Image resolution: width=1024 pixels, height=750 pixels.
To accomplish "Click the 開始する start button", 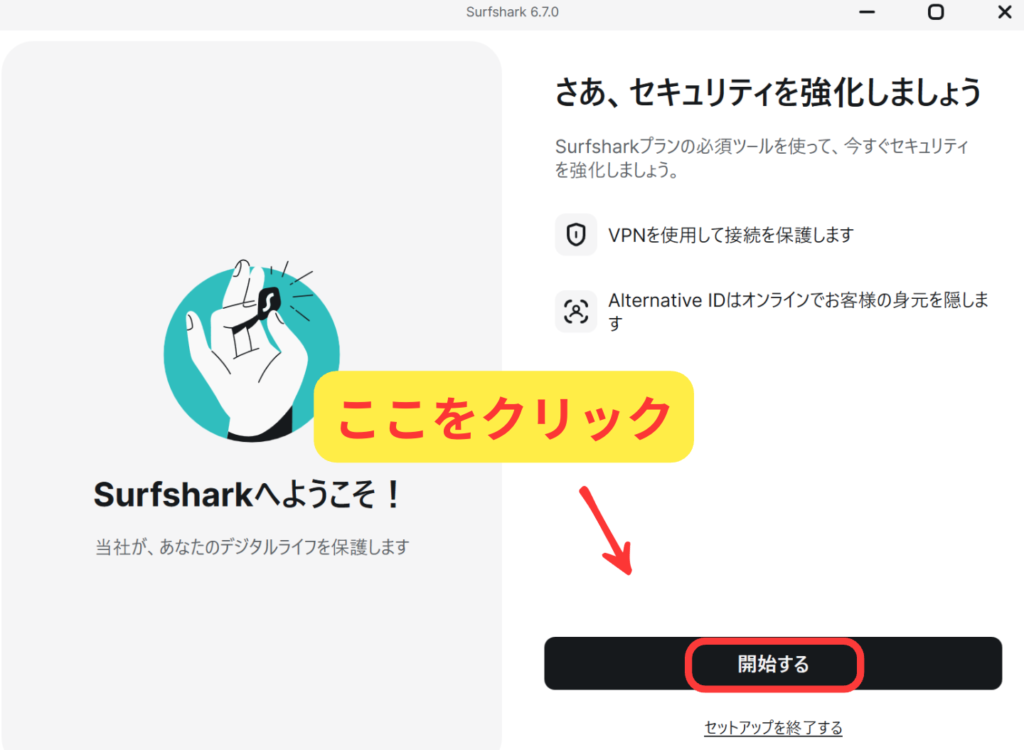I will click(x=773, y=664).
